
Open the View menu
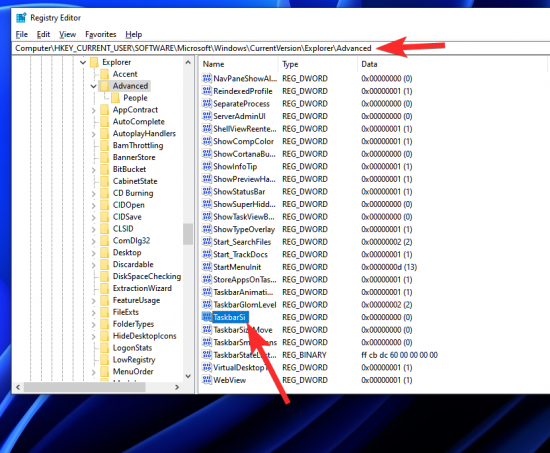pyautogui.click(x=67, y=34)
